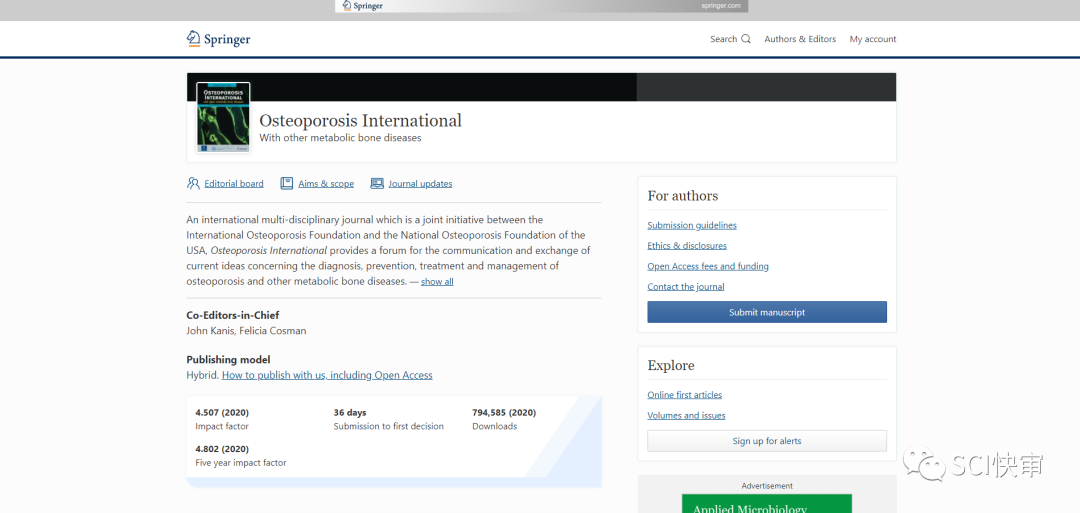The height and width of the screenshot is (513, 1080).
Task: Click Contact the journal link
Action: (x=686, y=287)
